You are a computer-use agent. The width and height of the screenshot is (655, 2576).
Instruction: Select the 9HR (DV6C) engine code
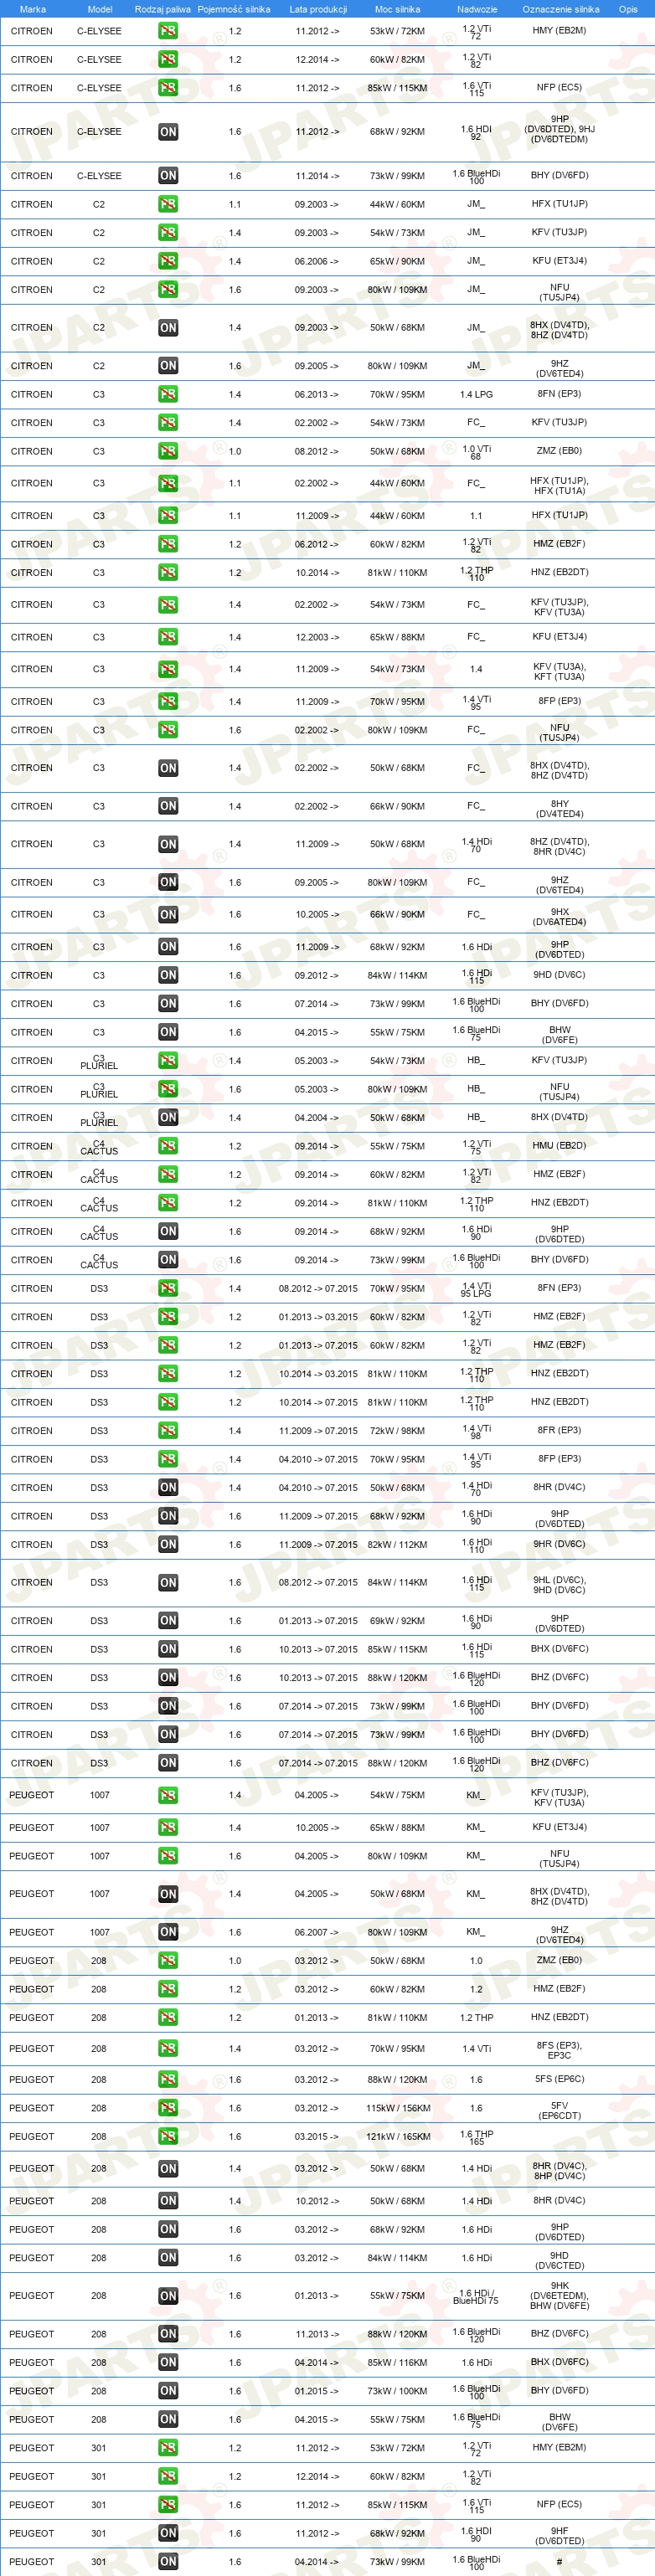point(560,1544)
